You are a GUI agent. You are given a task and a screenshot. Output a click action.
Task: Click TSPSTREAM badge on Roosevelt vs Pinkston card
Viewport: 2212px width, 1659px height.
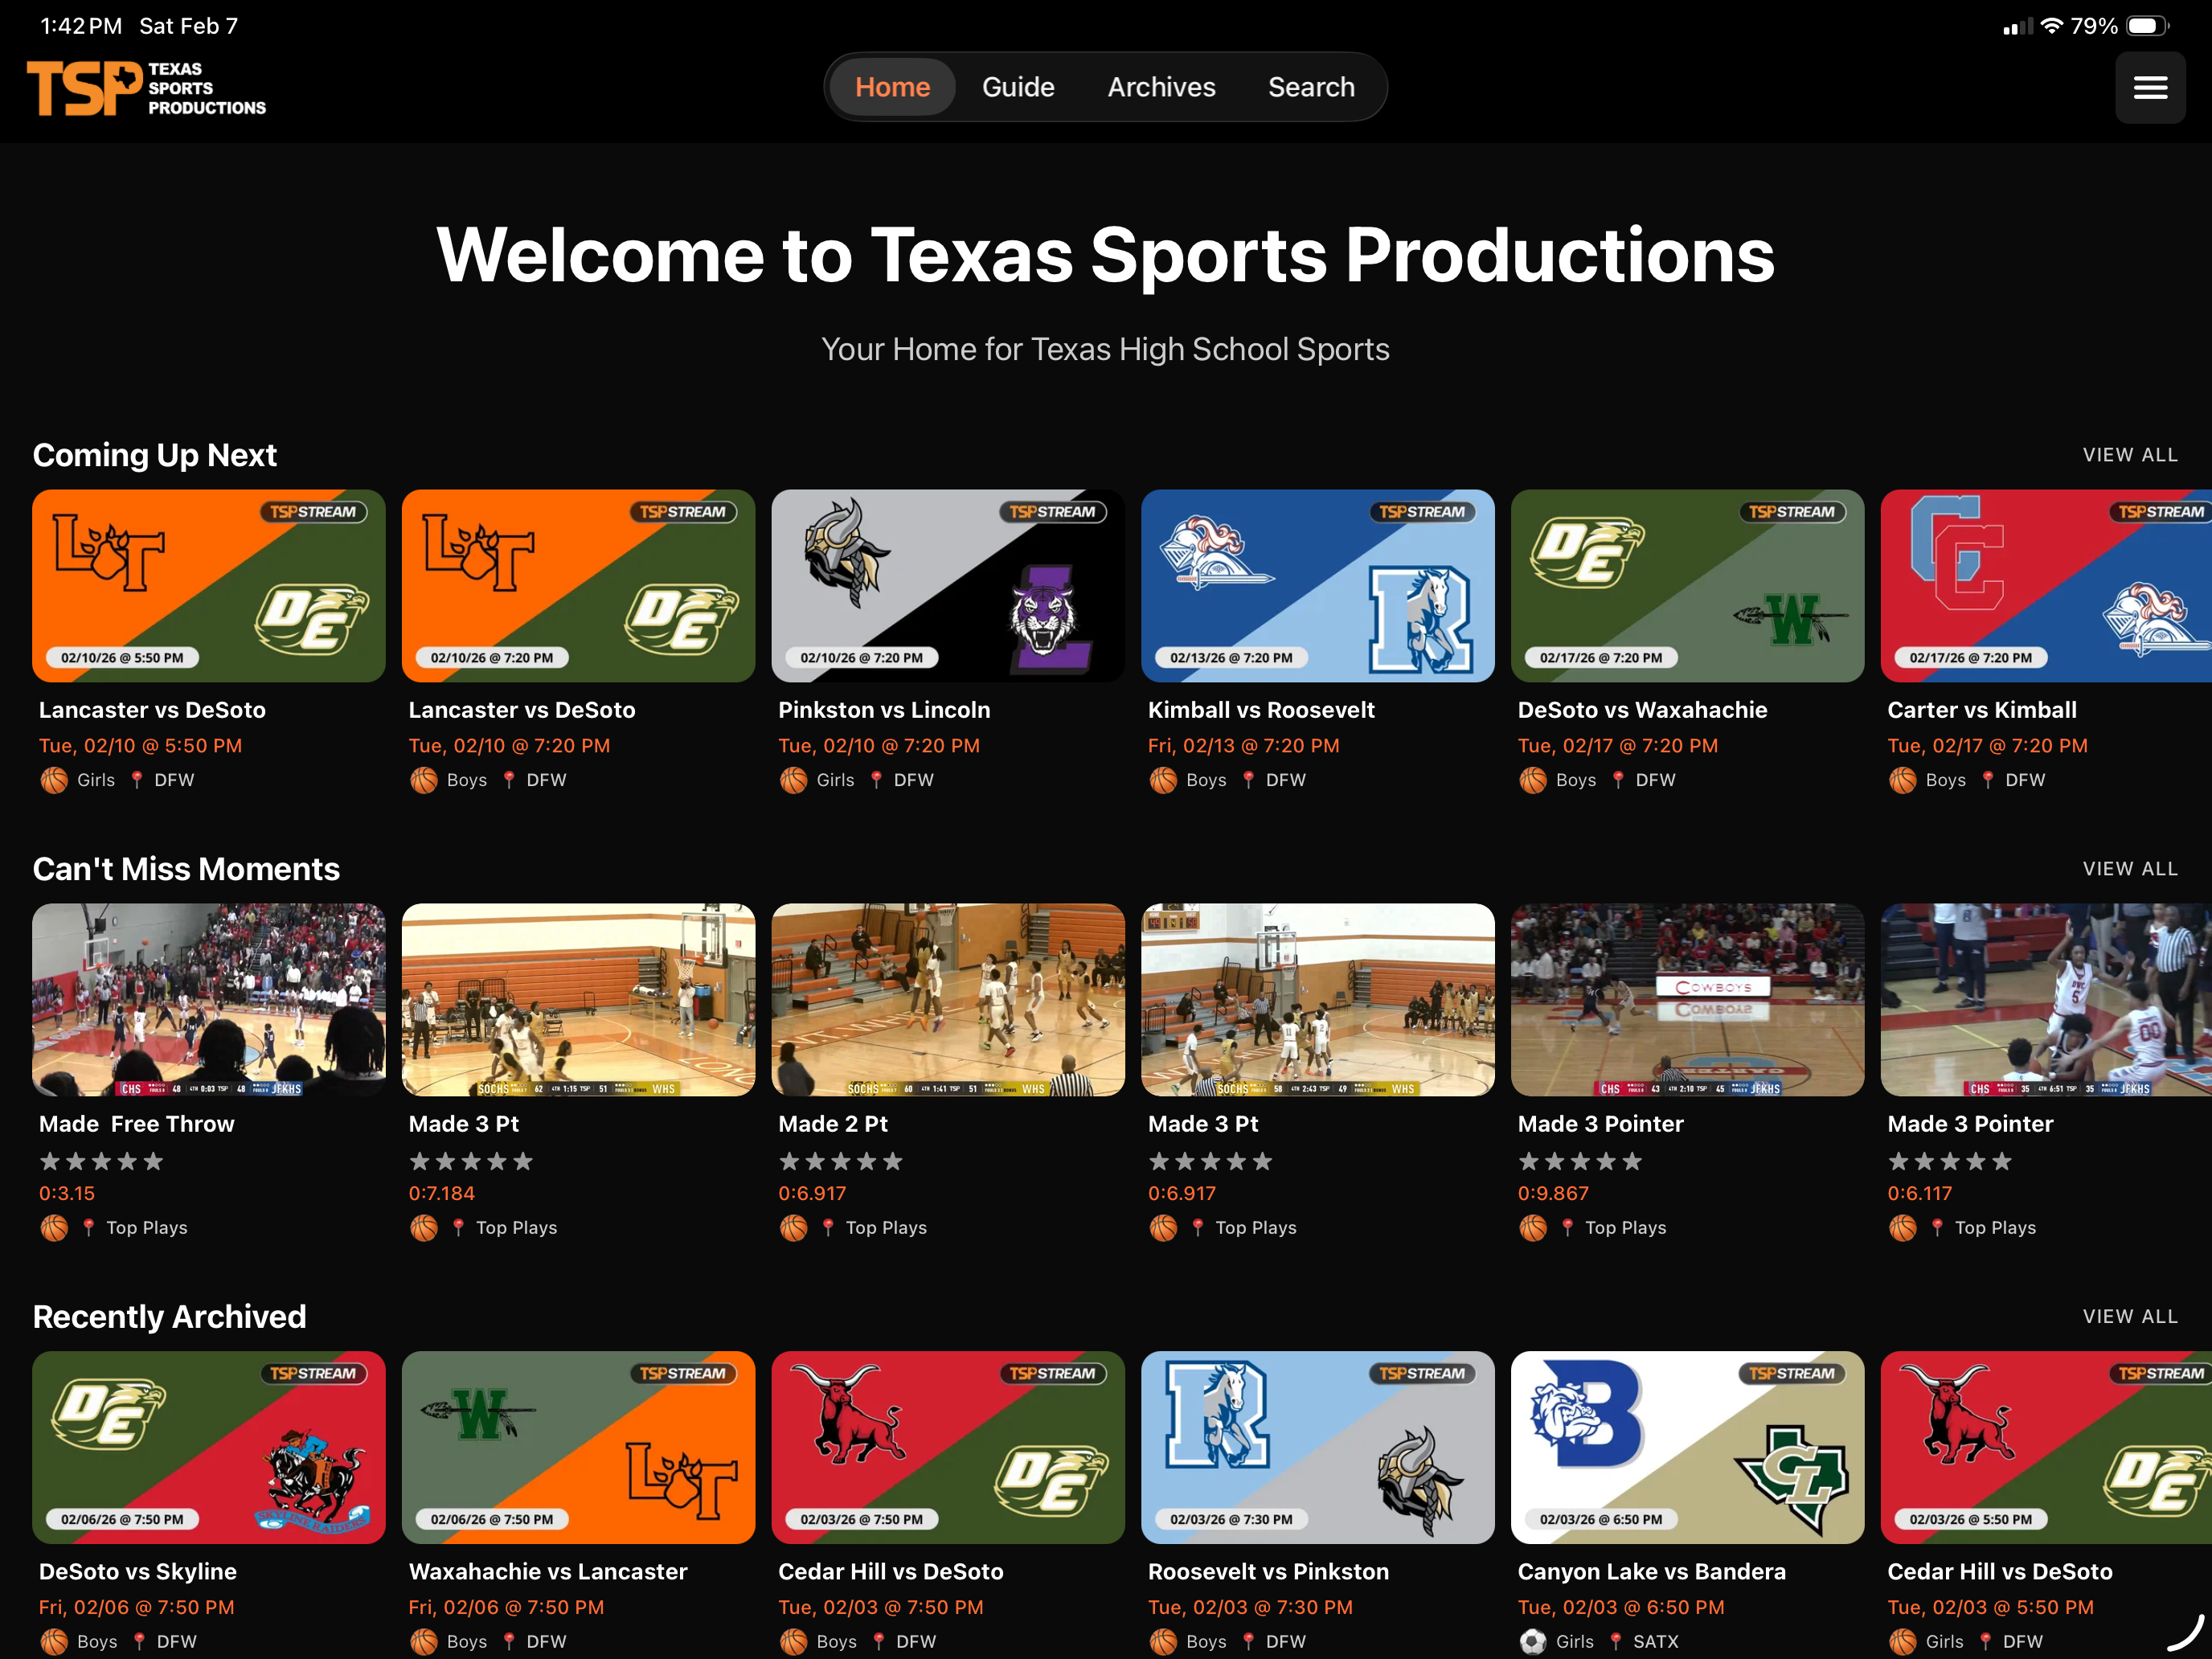coord(1422,1374)
